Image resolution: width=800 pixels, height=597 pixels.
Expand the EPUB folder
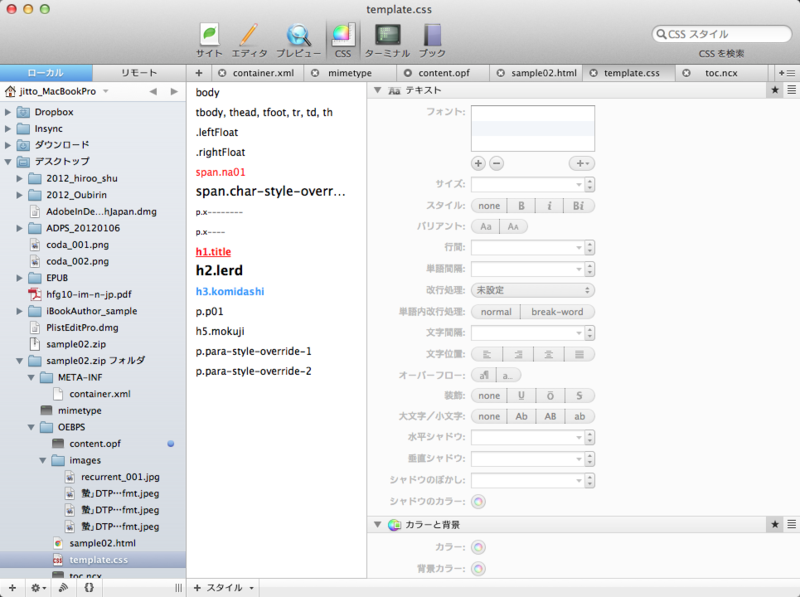pyautogui.click(x=19, y=278)
